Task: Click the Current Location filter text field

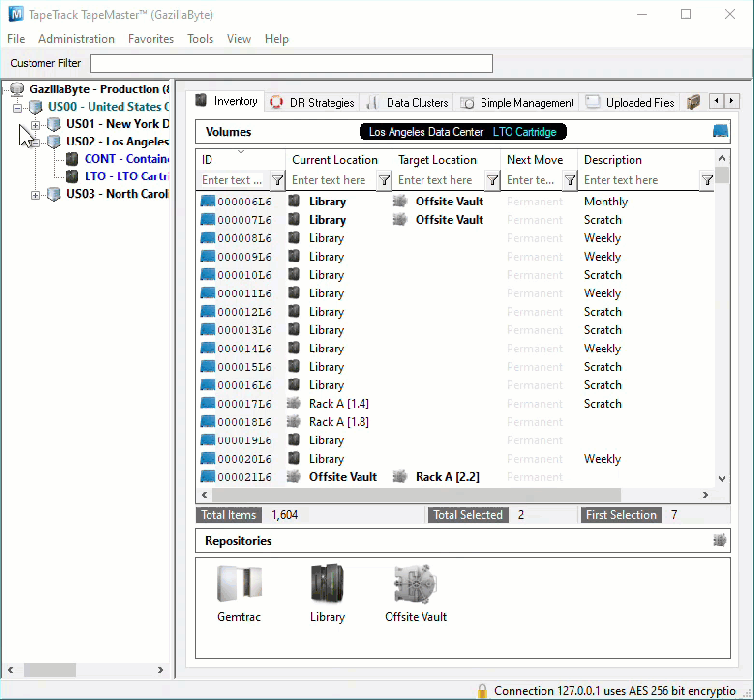Action: point(332,180)
